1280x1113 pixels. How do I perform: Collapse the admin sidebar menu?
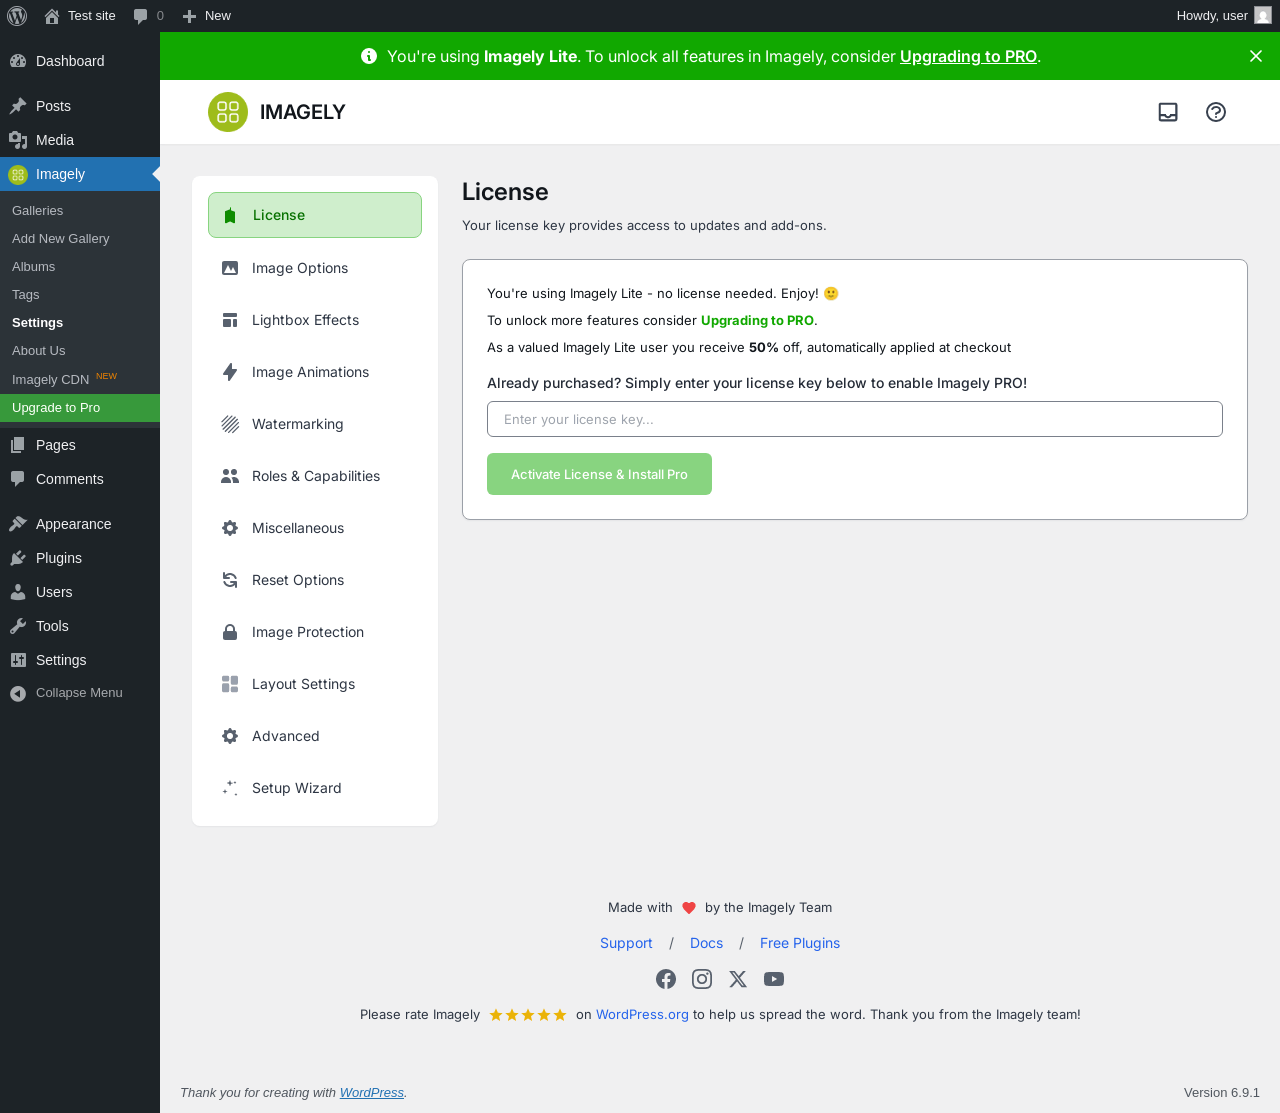tap(80, 693)
